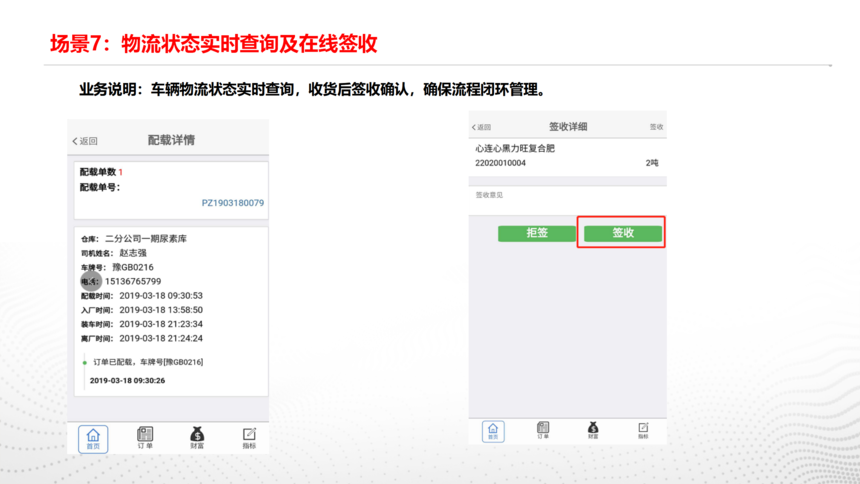The height and width of the screenshot is (484, 860).
Task: Click the warehouse 二分公司一期尿素库
Action: point(146,239)
